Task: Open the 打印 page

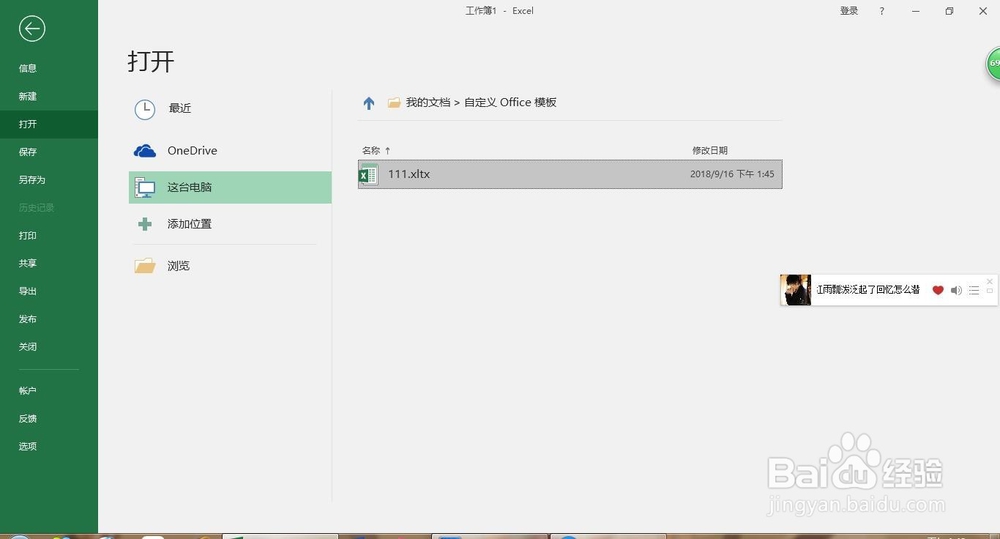Action: pos(27,235)
